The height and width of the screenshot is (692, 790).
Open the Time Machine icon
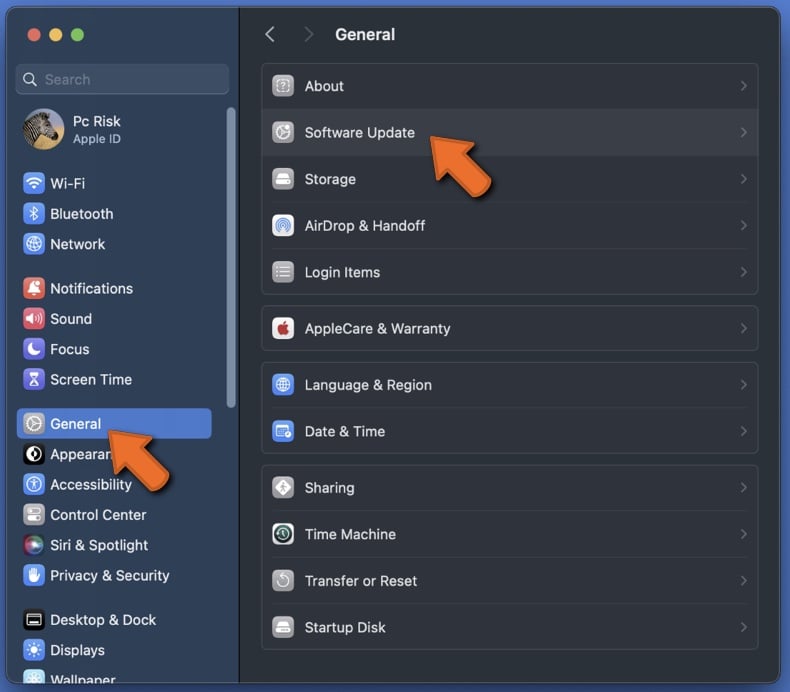(283, 534)
